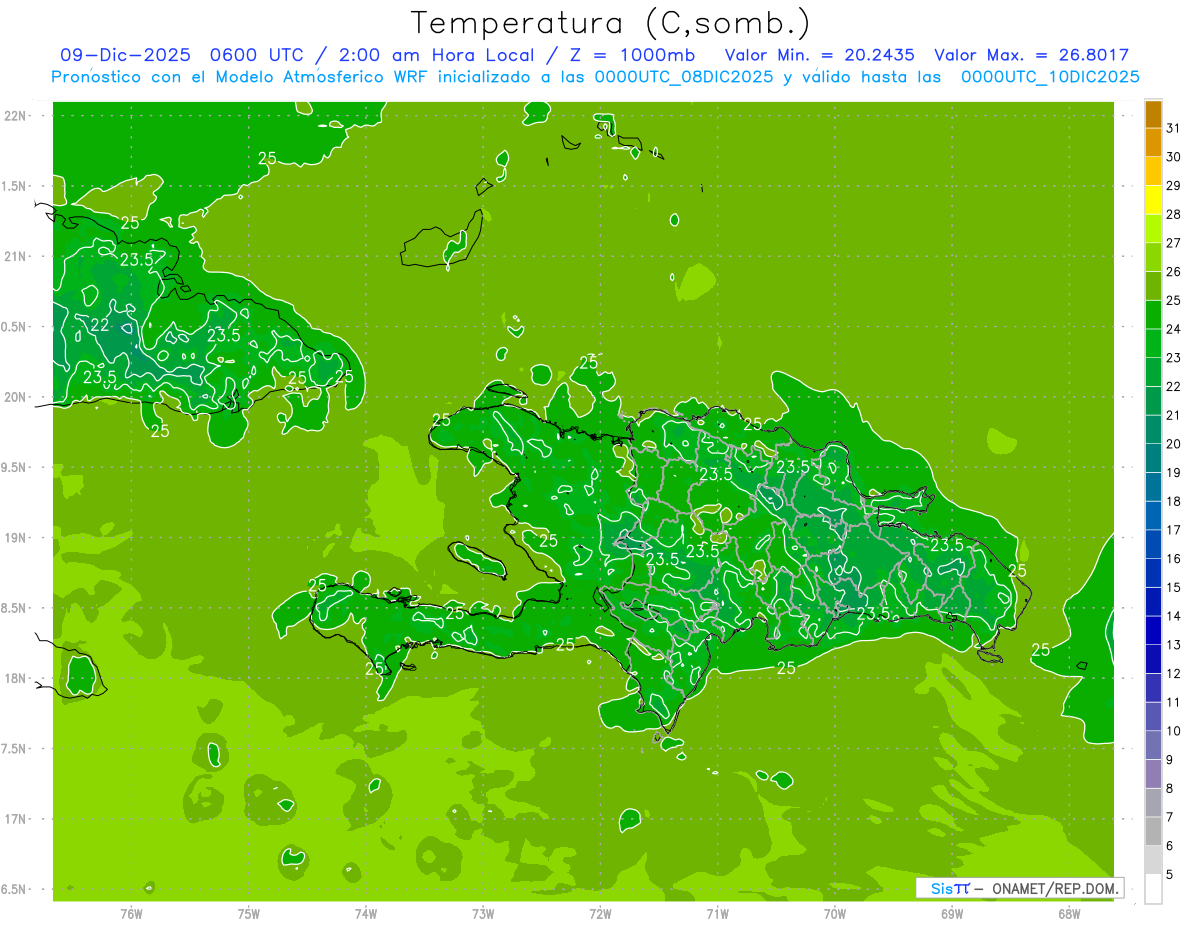
Task: Click the '75W' longitude axis label
Action: (249, 913)
